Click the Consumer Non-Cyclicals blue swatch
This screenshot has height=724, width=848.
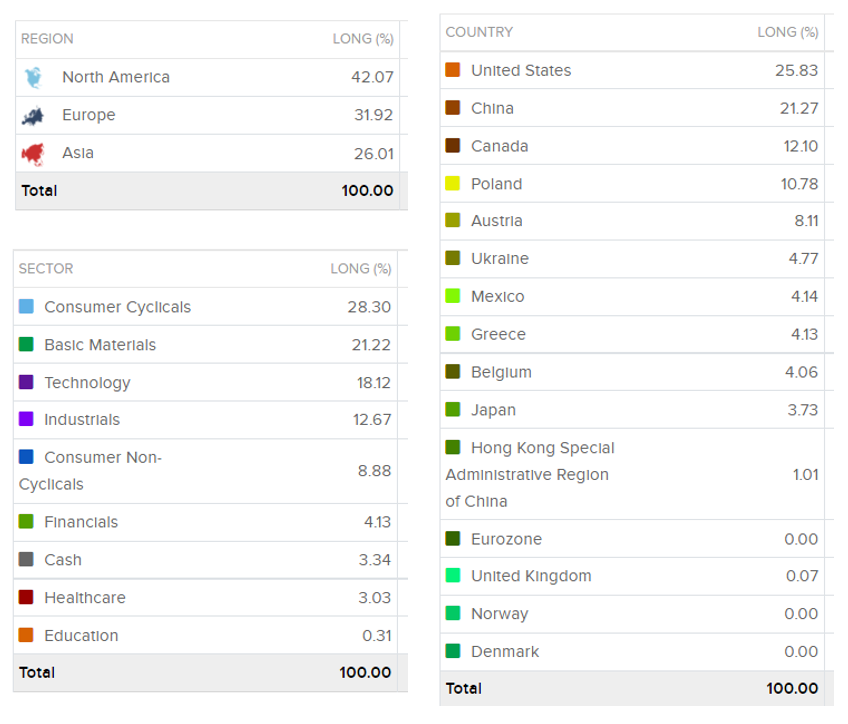click(26, 457)
